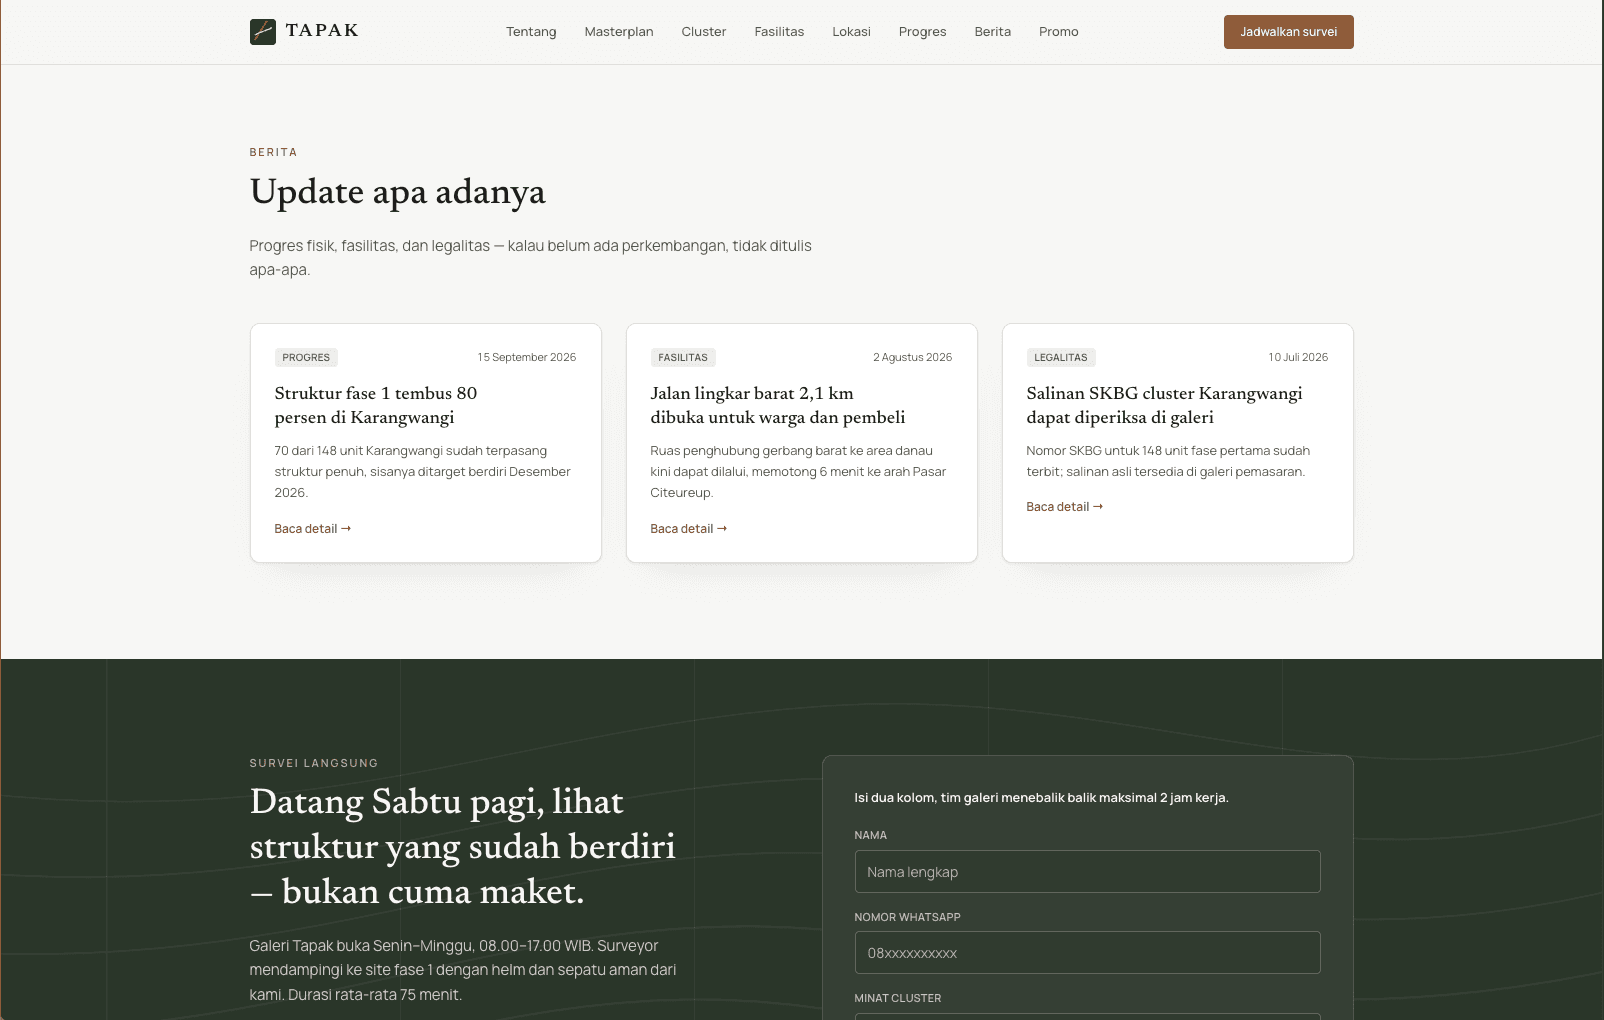The image size is (1604, 1020).
Task: Click the FASILITAS tag badge
Action: [x=683, y=357]
